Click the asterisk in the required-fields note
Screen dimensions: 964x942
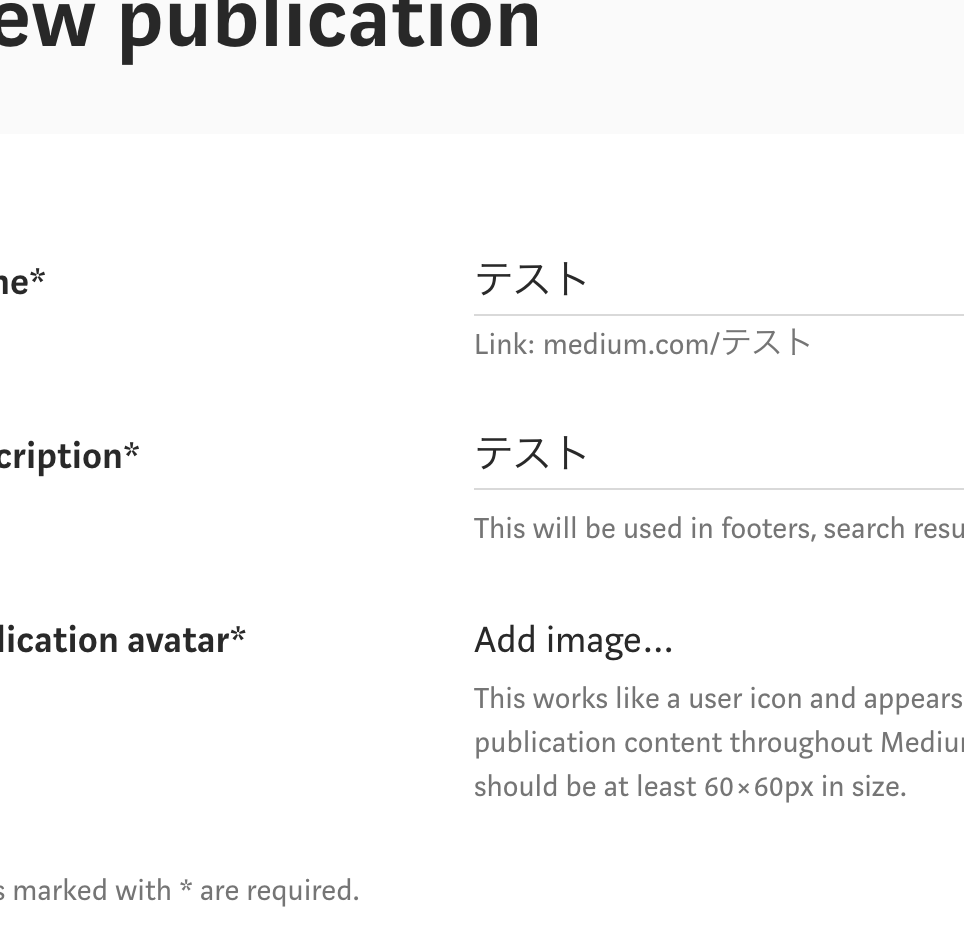point(186,886)
